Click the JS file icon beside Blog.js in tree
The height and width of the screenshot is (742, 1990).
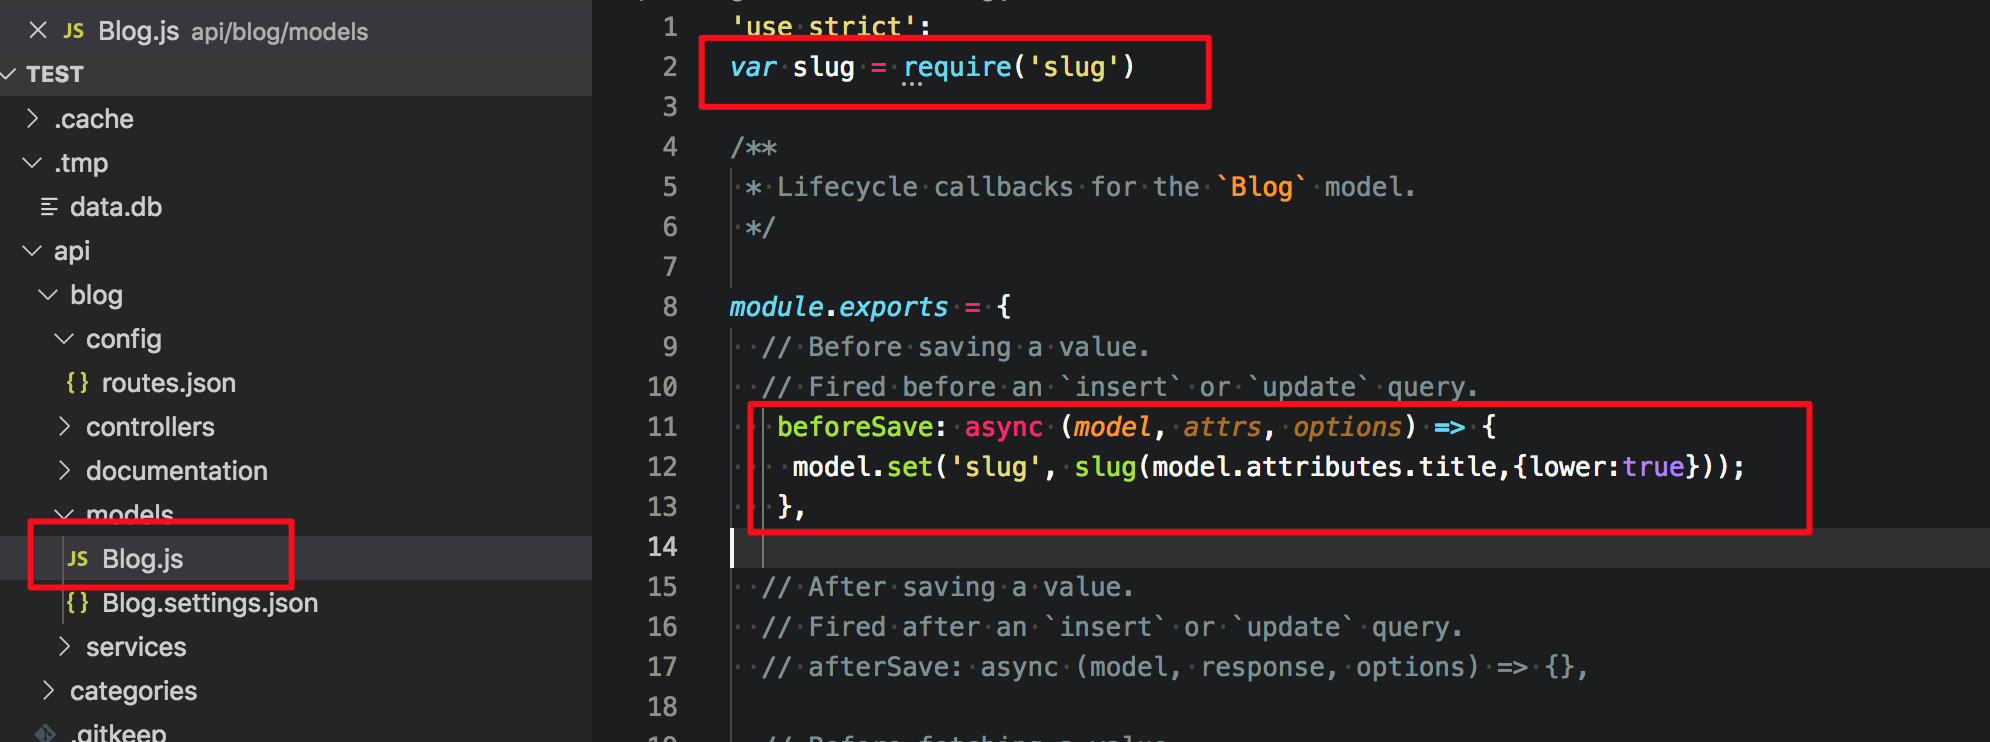tap(77, 558)
